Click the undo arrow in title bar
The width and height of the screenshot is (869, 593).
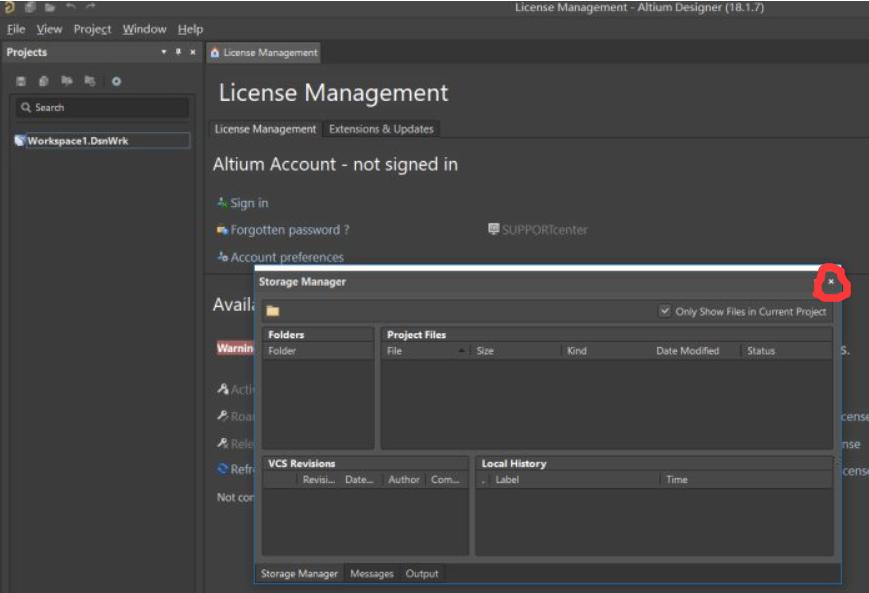tap(70, 7)
